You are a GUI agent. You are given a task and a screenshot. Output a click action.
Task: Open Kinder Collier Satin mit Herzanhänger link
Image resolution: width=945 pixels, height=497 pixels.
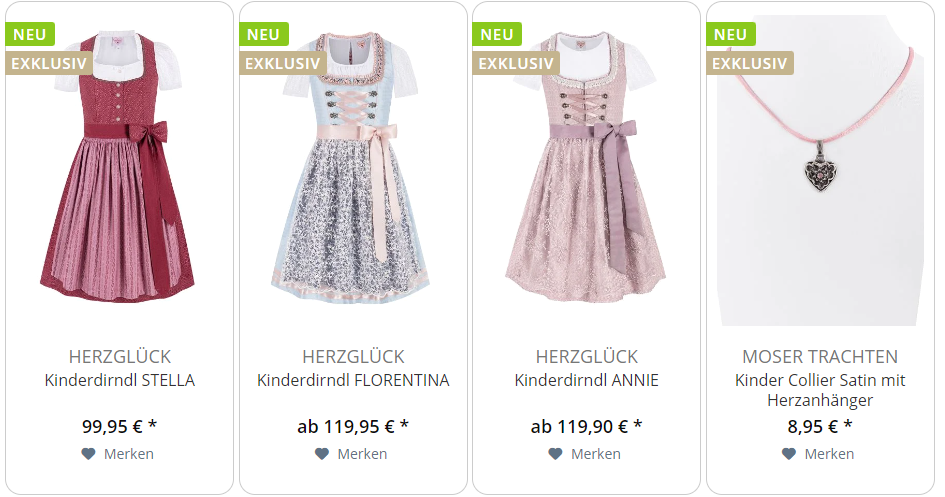tap(820, 390)
